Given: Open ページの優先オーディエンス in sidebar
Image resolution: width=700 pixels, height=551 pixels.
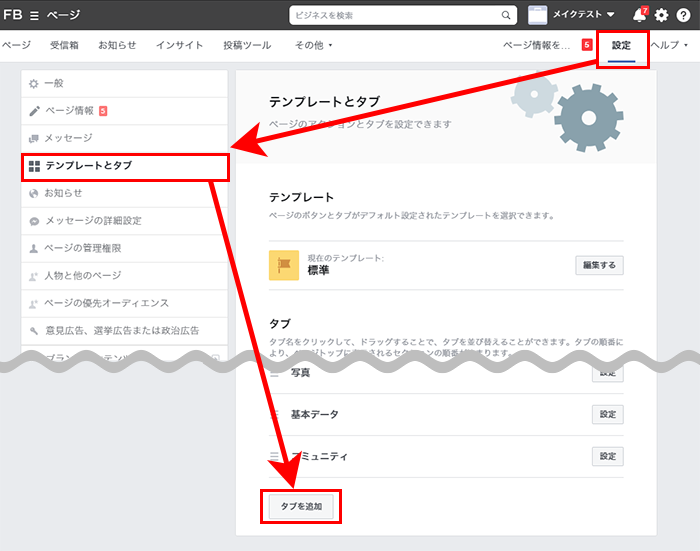Looking at the screenshot, I should (125, 304).
